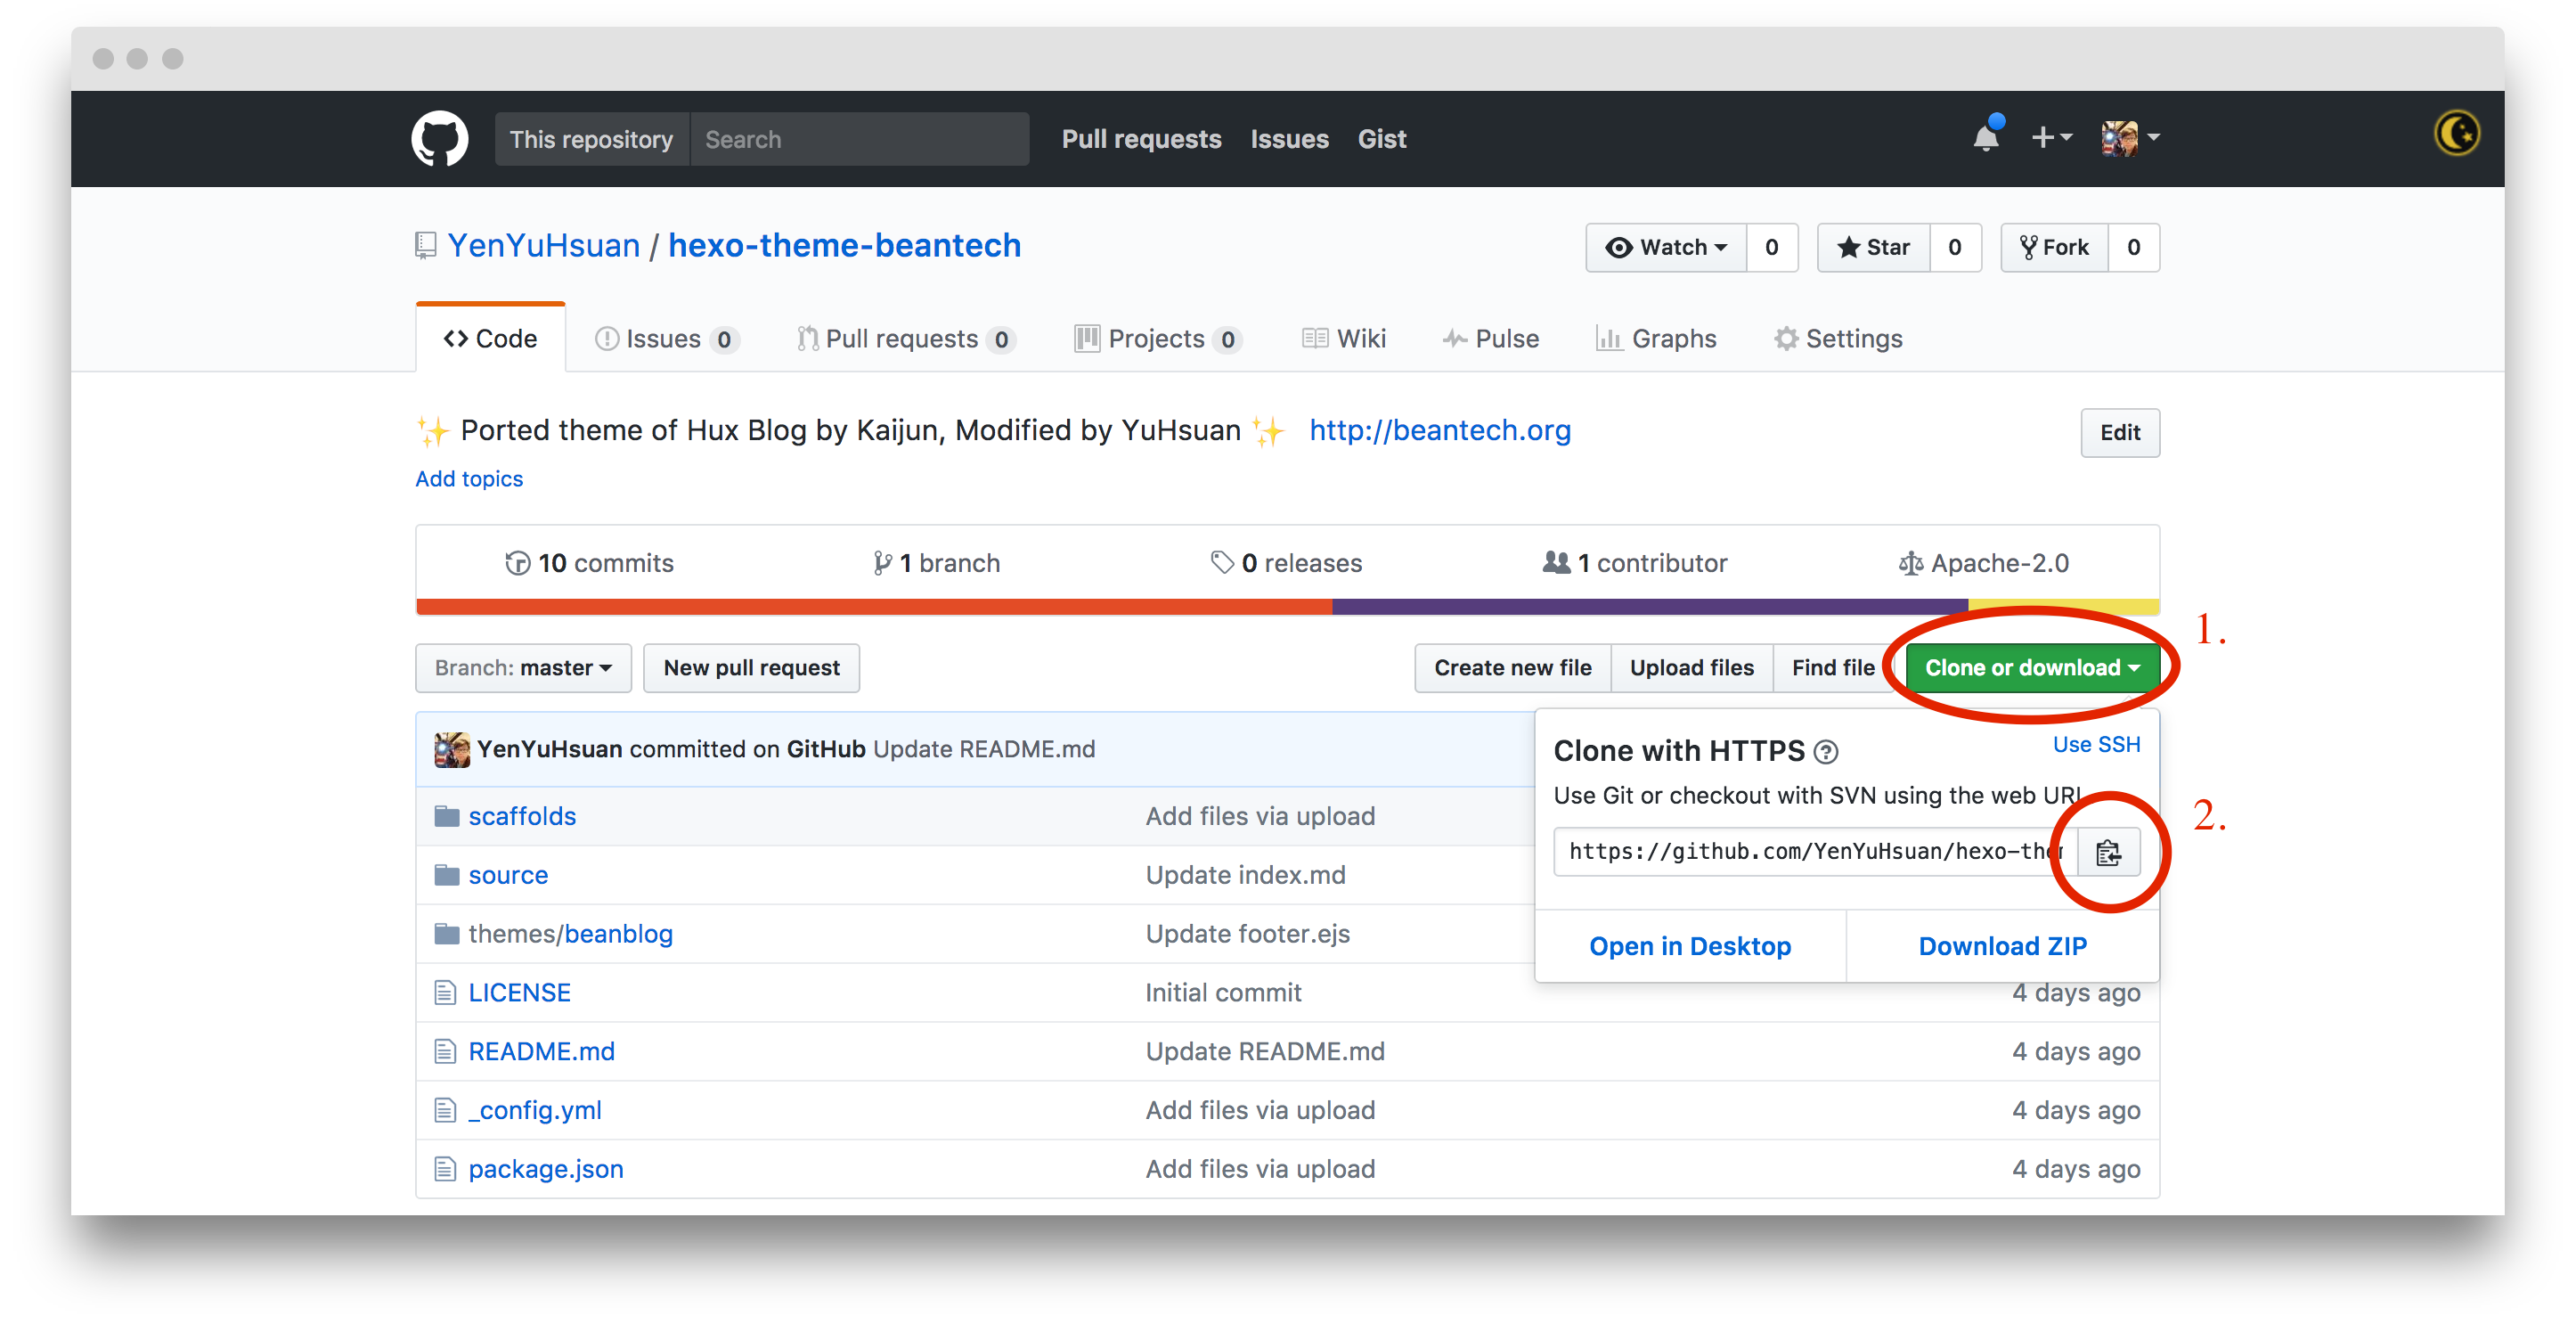Click the scaffolds folder icon
This screenshot has height=1340, width=2576.
pos(446,816)
